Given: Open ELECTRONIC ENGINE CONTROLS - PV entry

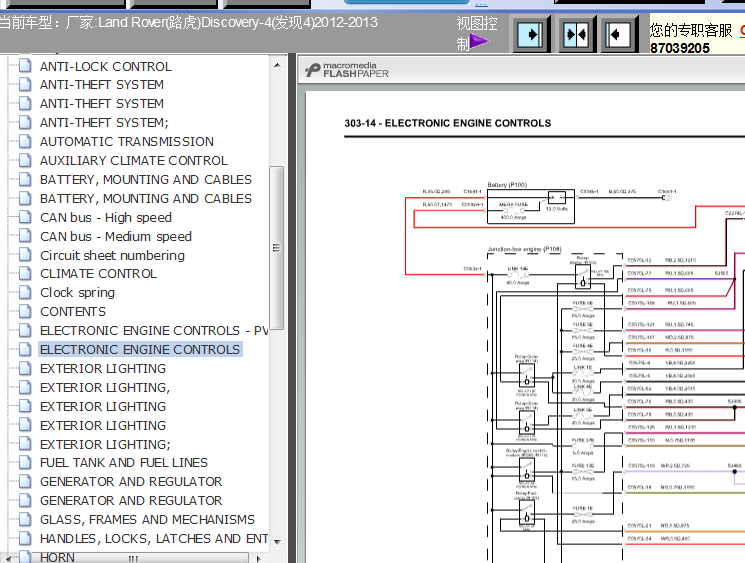Looking at the screenshot, I should click(154, 331).
